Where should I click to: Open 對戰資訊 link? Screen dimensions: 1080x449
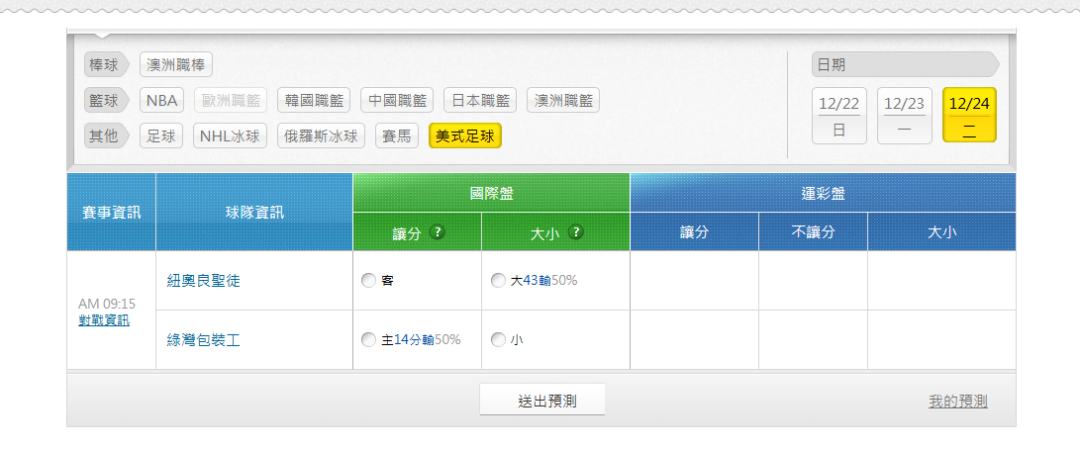(104, 320)
